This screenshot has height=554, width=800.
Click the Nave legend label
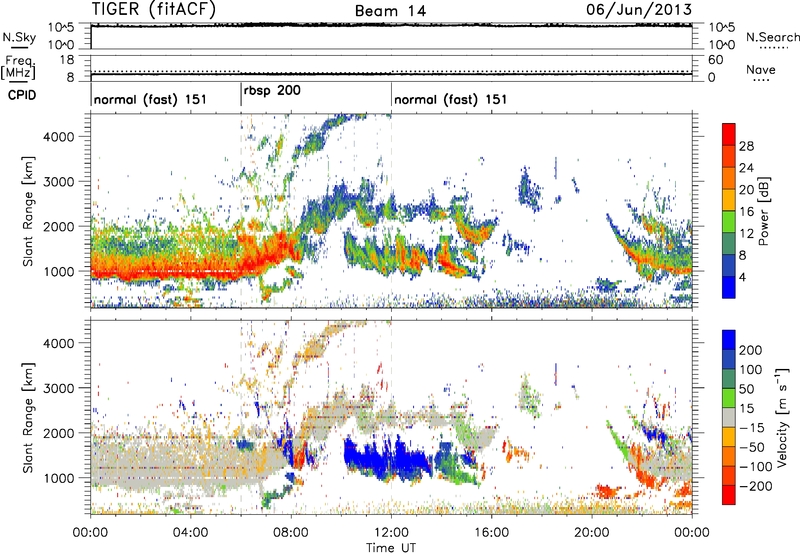tap(761, 69)
